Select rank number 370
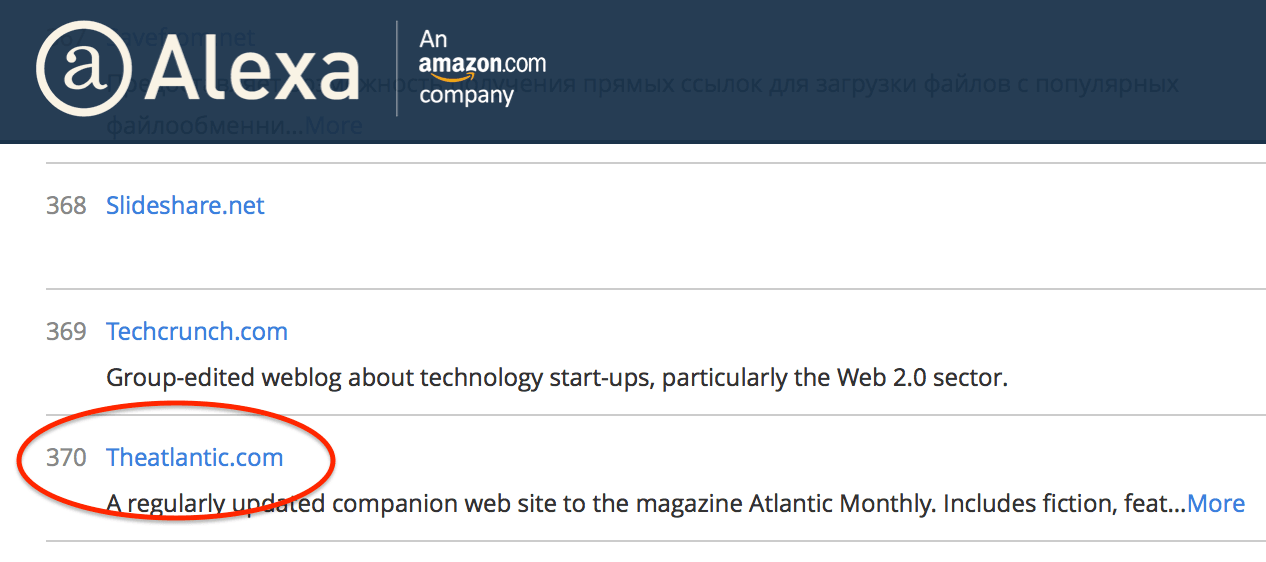 pos(66,458)
